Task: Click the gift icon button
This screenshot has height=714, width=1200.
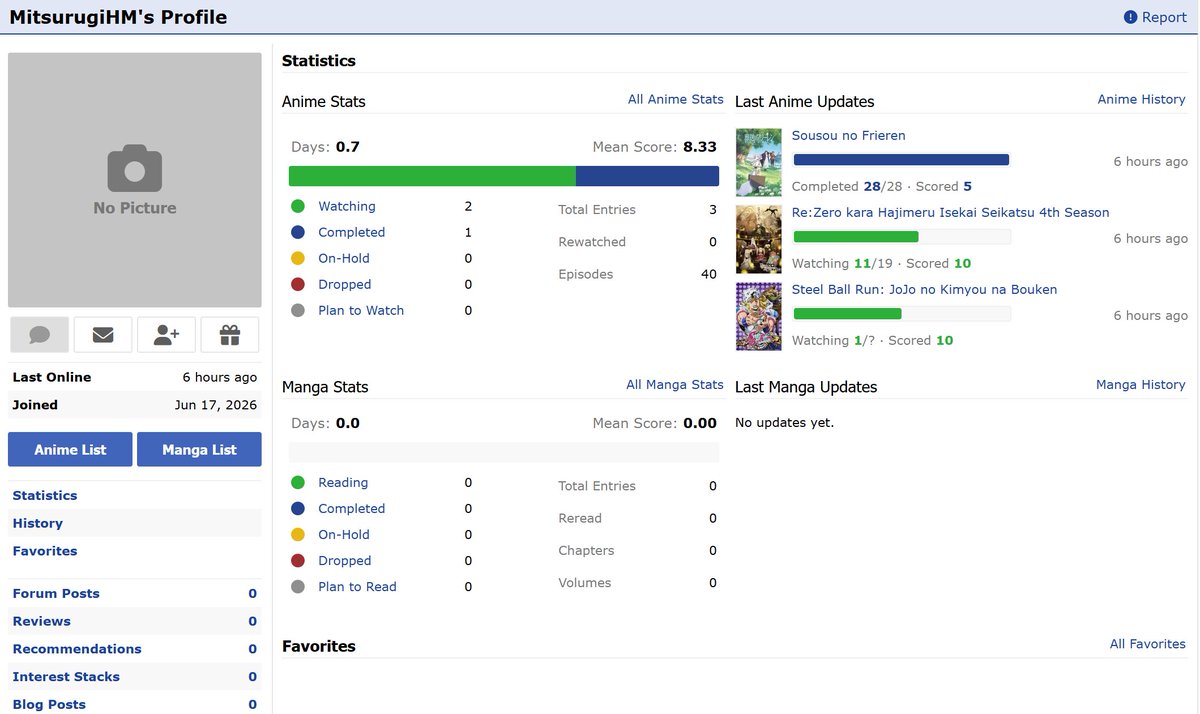Action: pyautogui.click(x=230, y=335)
